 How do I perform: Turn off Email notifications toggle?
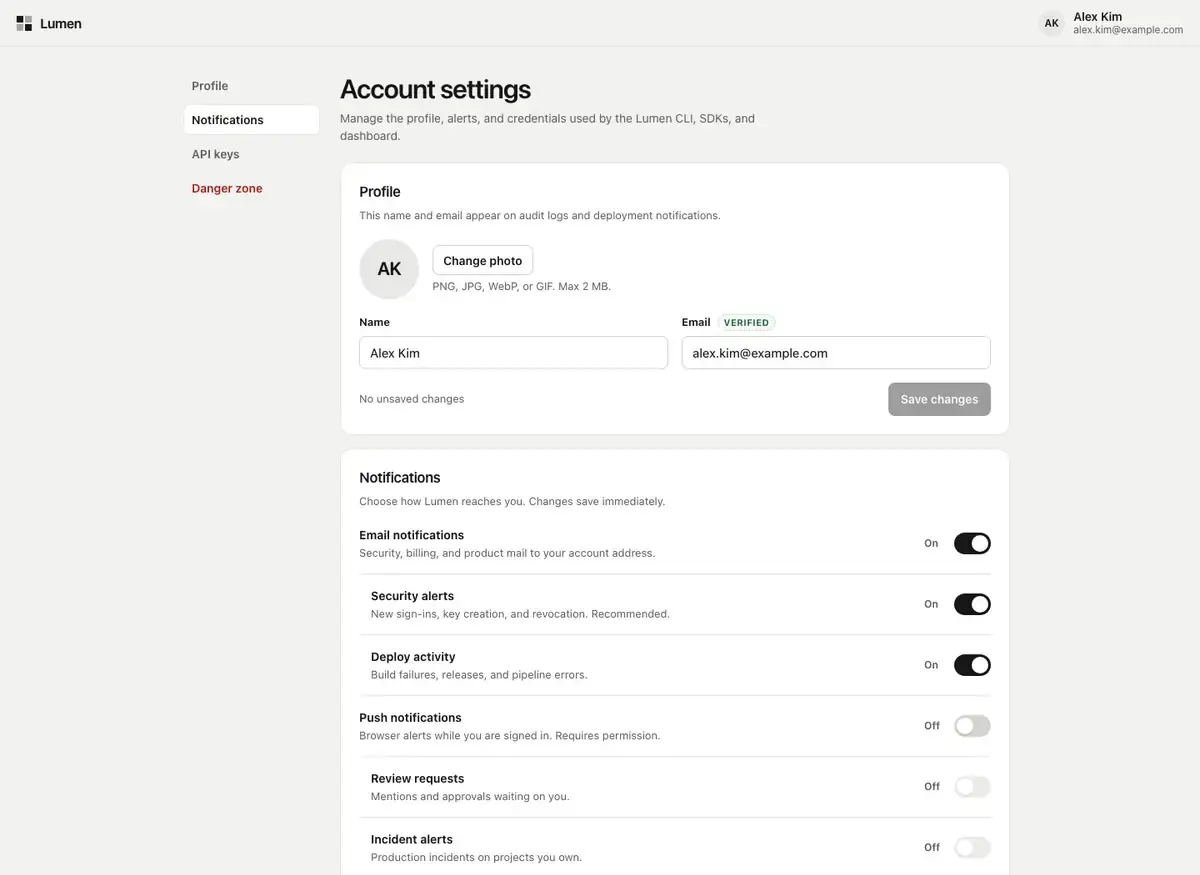972,543
